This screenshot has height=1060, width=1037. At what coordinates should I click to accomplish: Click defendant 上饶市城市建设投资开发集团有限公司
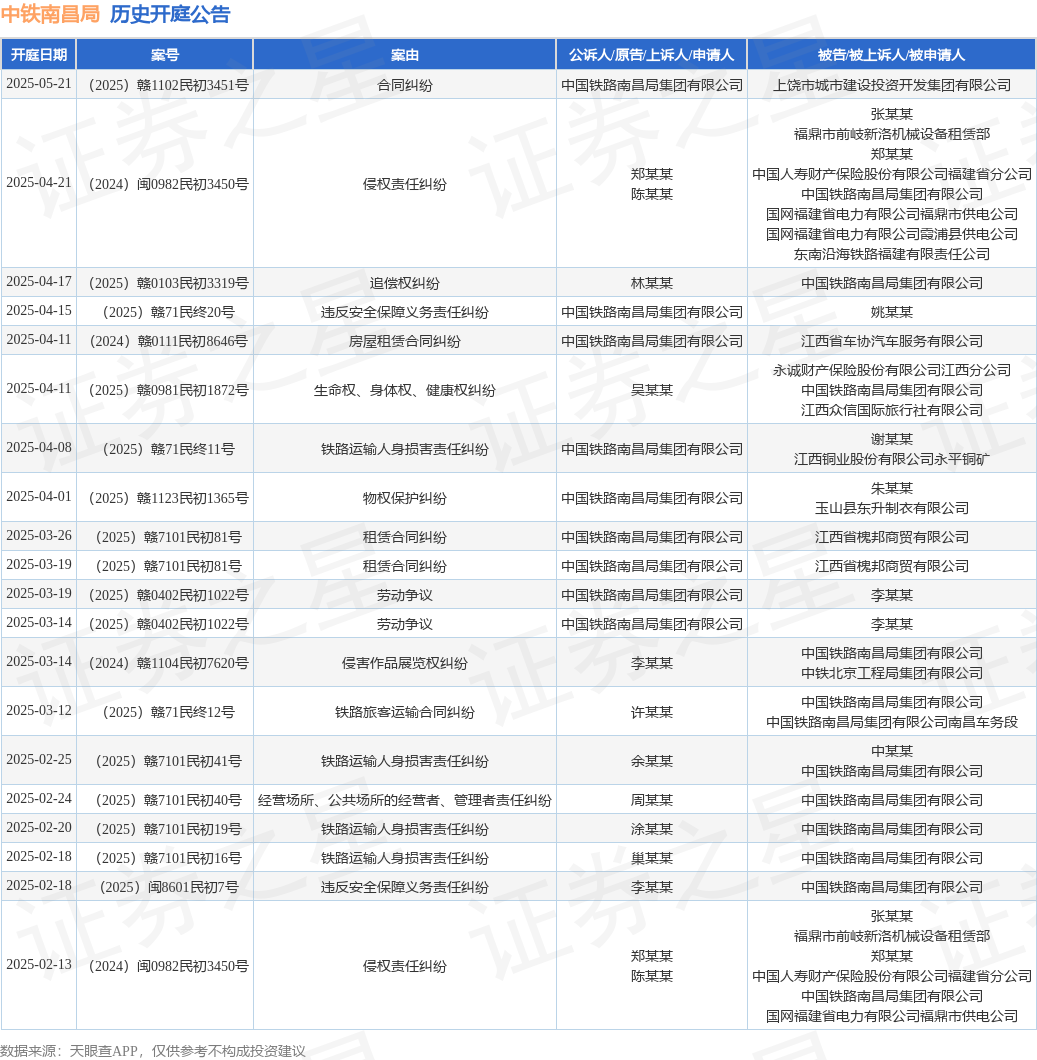[x=892, y=85]
